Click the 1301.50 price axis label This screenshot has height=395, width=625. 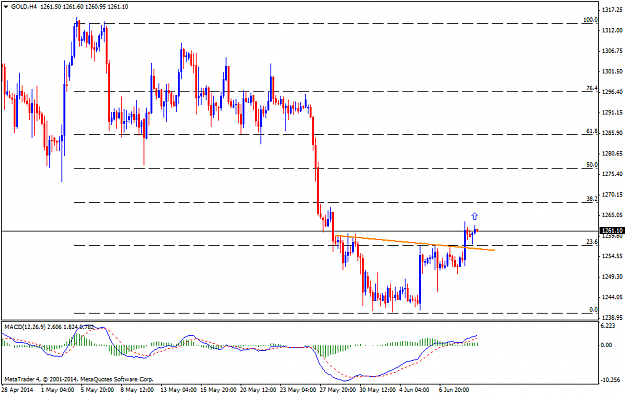pos(613,71)
